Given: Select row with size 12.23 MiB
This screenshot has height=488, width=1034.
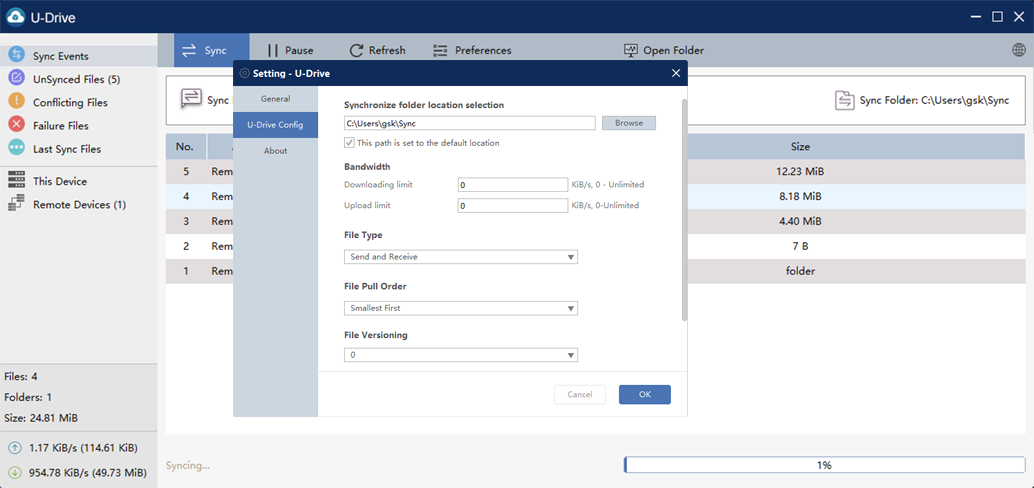Looking at the screenshot, I should point(595,171).
